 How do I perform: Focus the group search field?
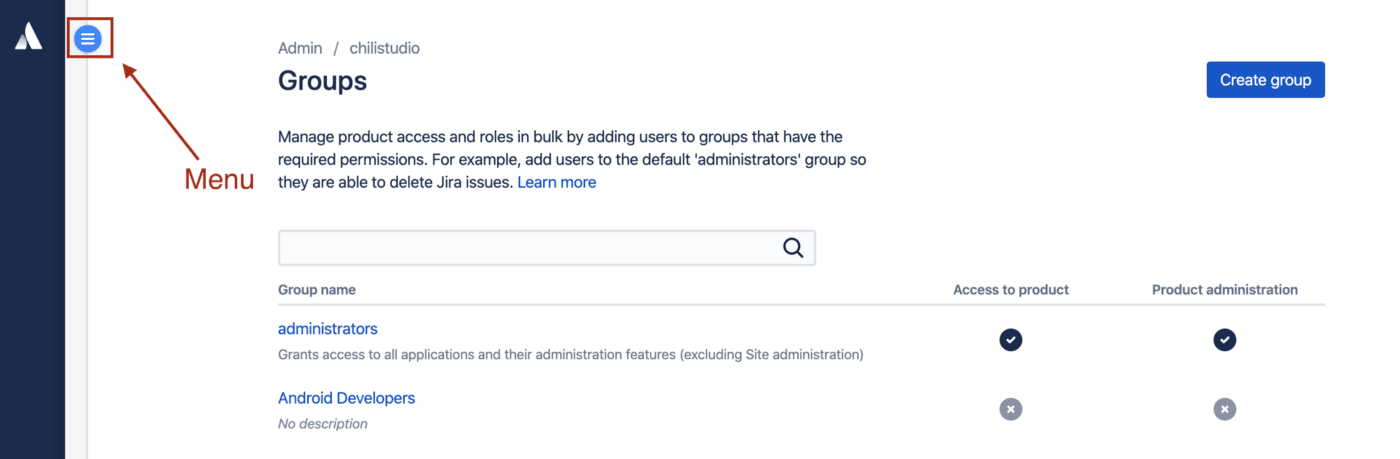[x=547, y=248]
